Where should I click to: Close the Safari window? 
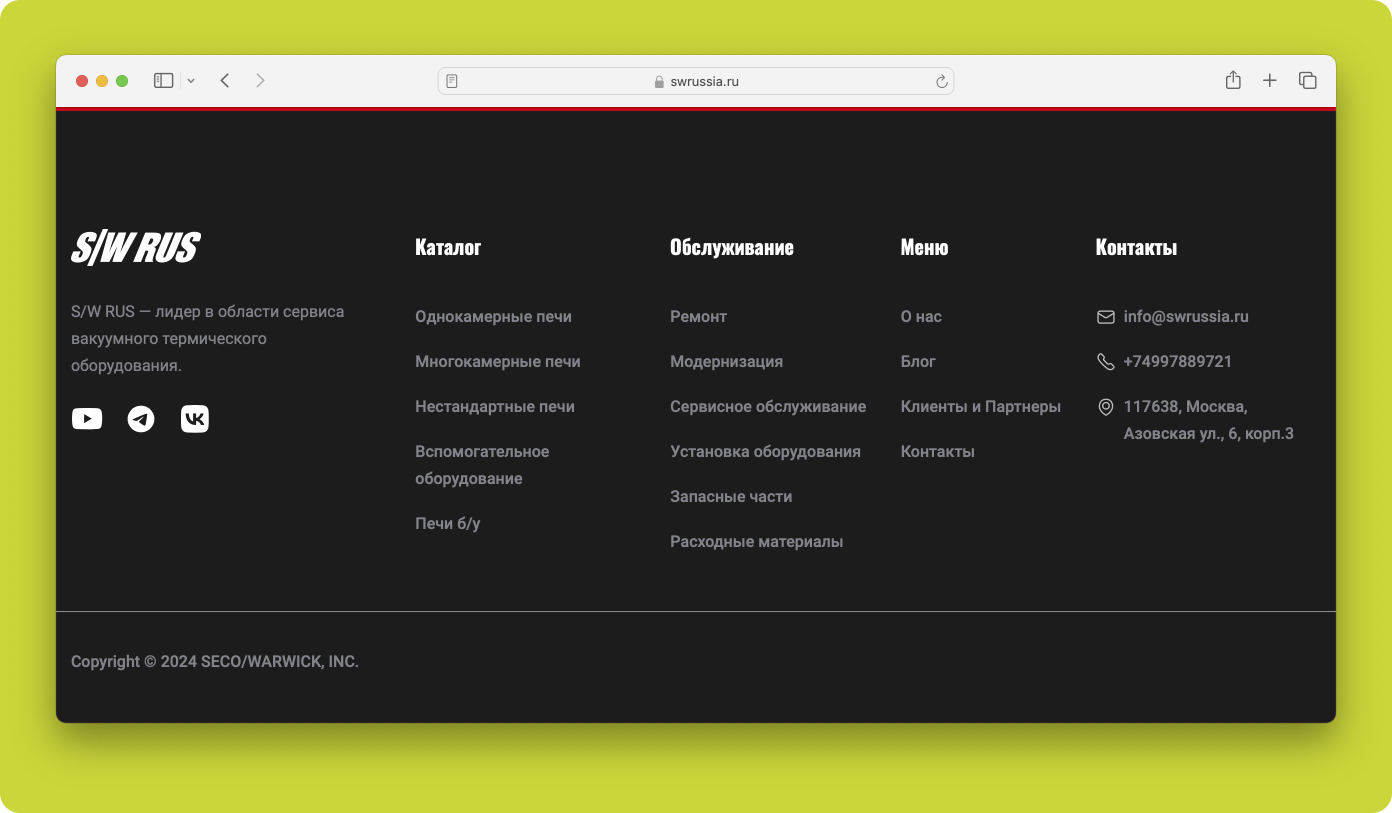click(82, 81)
